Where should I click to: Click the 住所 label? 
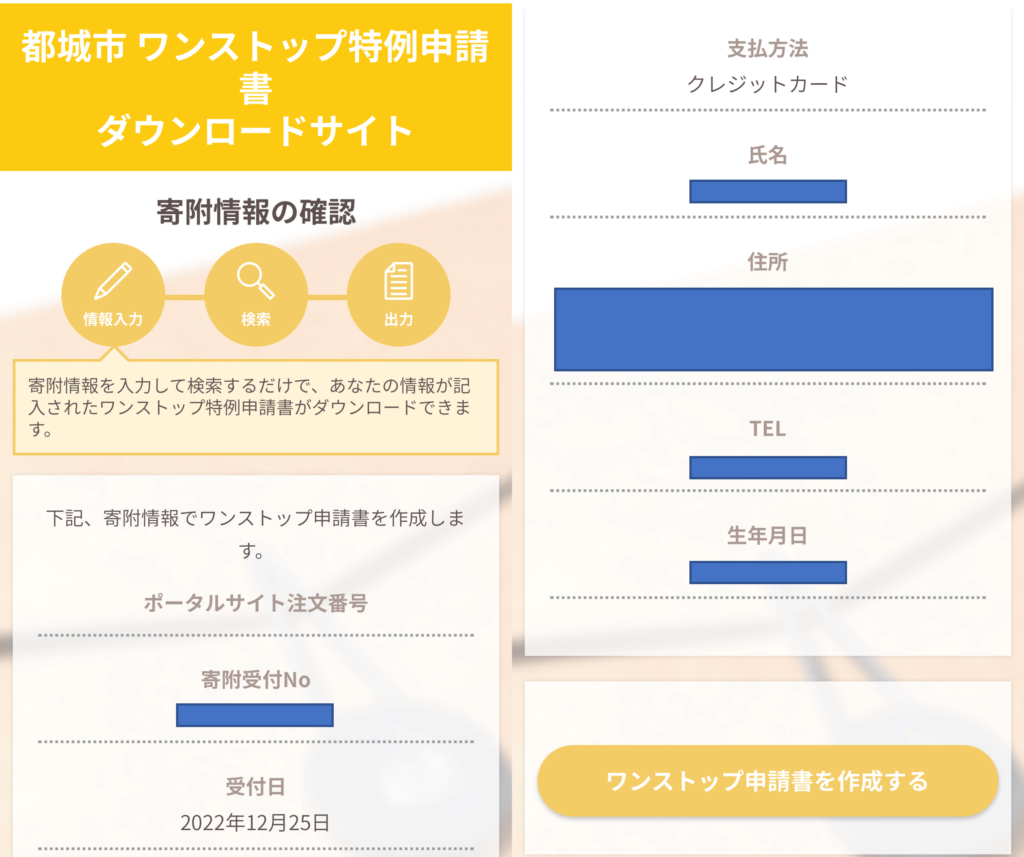[x=768, y=262]
